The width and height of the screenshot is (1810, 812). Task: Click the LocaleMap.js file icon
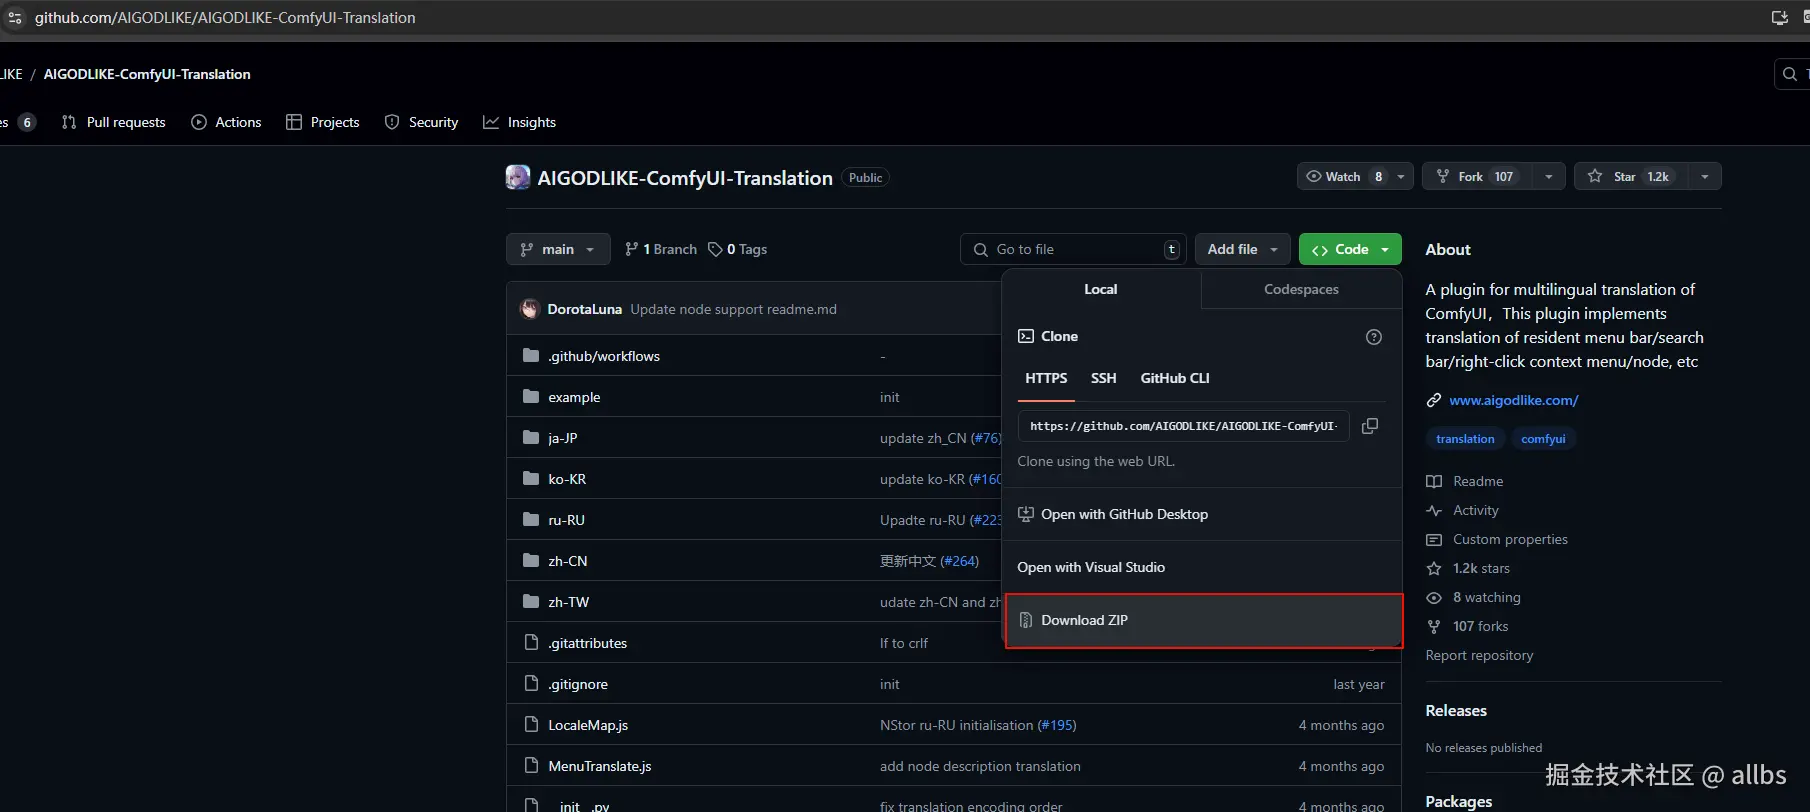pyautogui.click(x=531, y=725)
